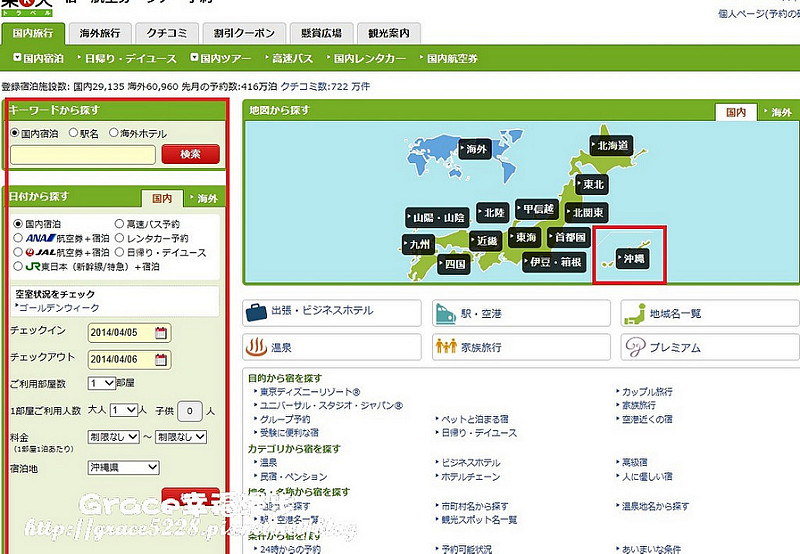Select 駅名 radio button
This screenshot has width=800, height=554.
click(x=73, y=133)
